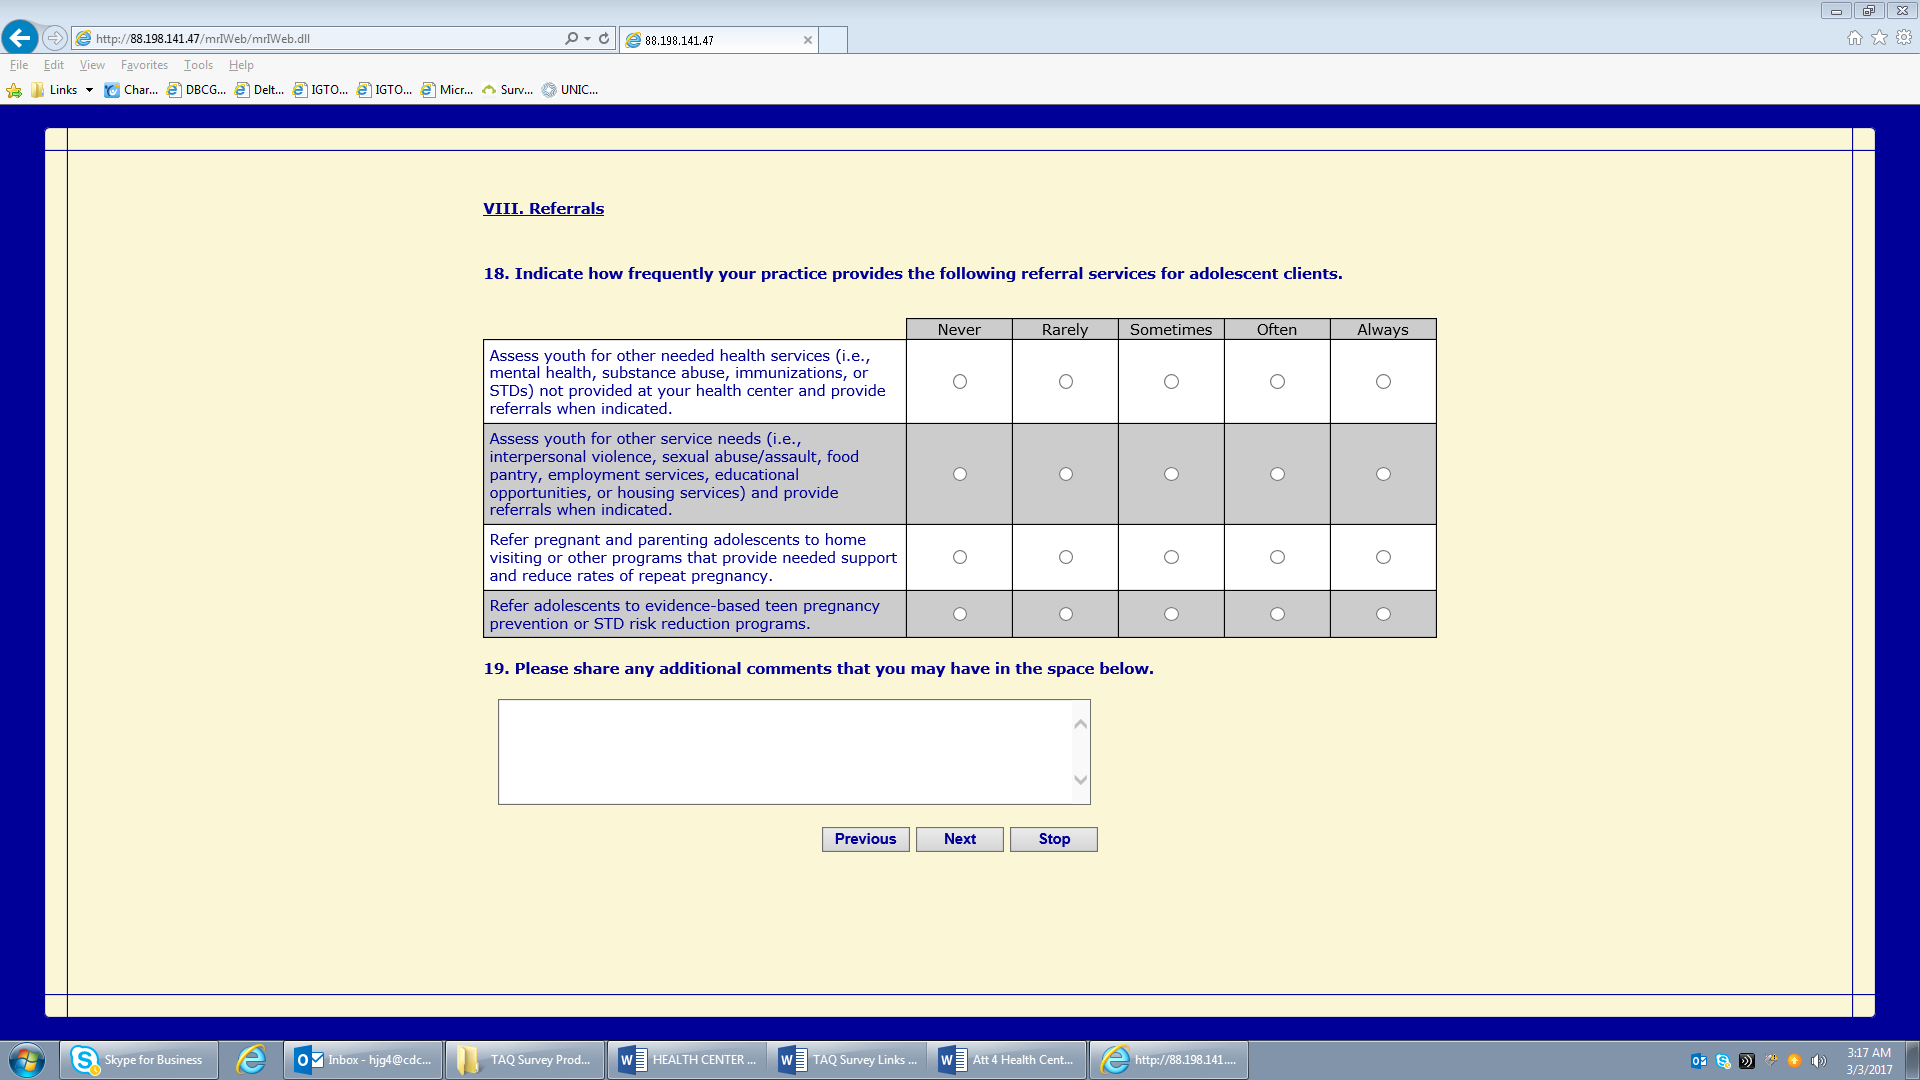Open the Favorites menu
The width and height of the screenshot is (1920, 1080).
coord(144,65)
